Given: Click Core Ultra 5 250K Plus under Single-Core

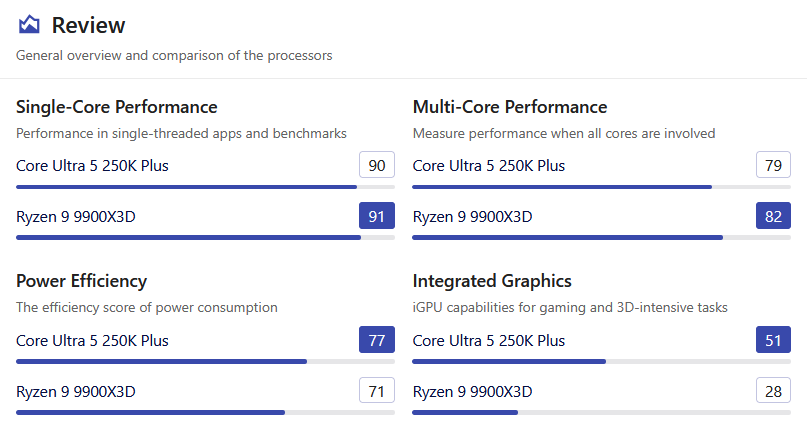Looking at the screenshot, I should (92, 166).
